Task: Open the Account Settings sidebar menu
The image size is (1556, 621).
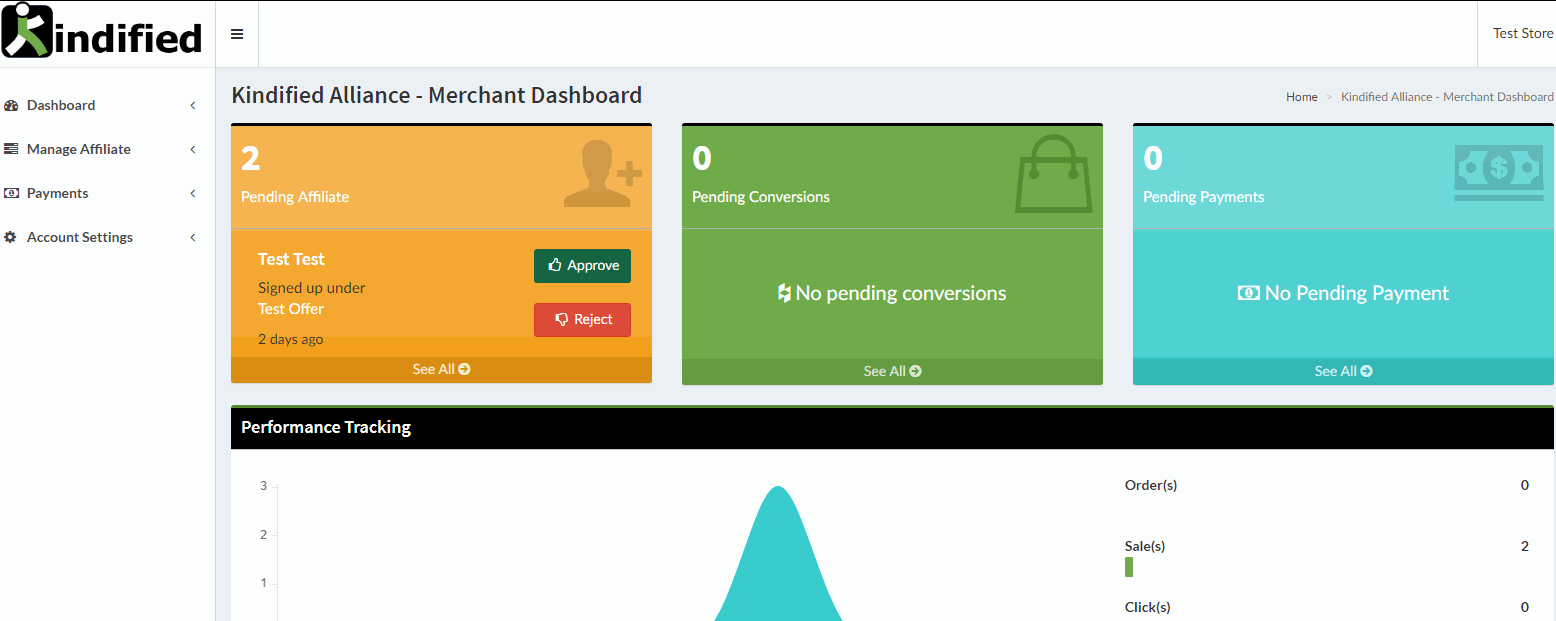Action: pyautogui.click(x=107, y=237)
